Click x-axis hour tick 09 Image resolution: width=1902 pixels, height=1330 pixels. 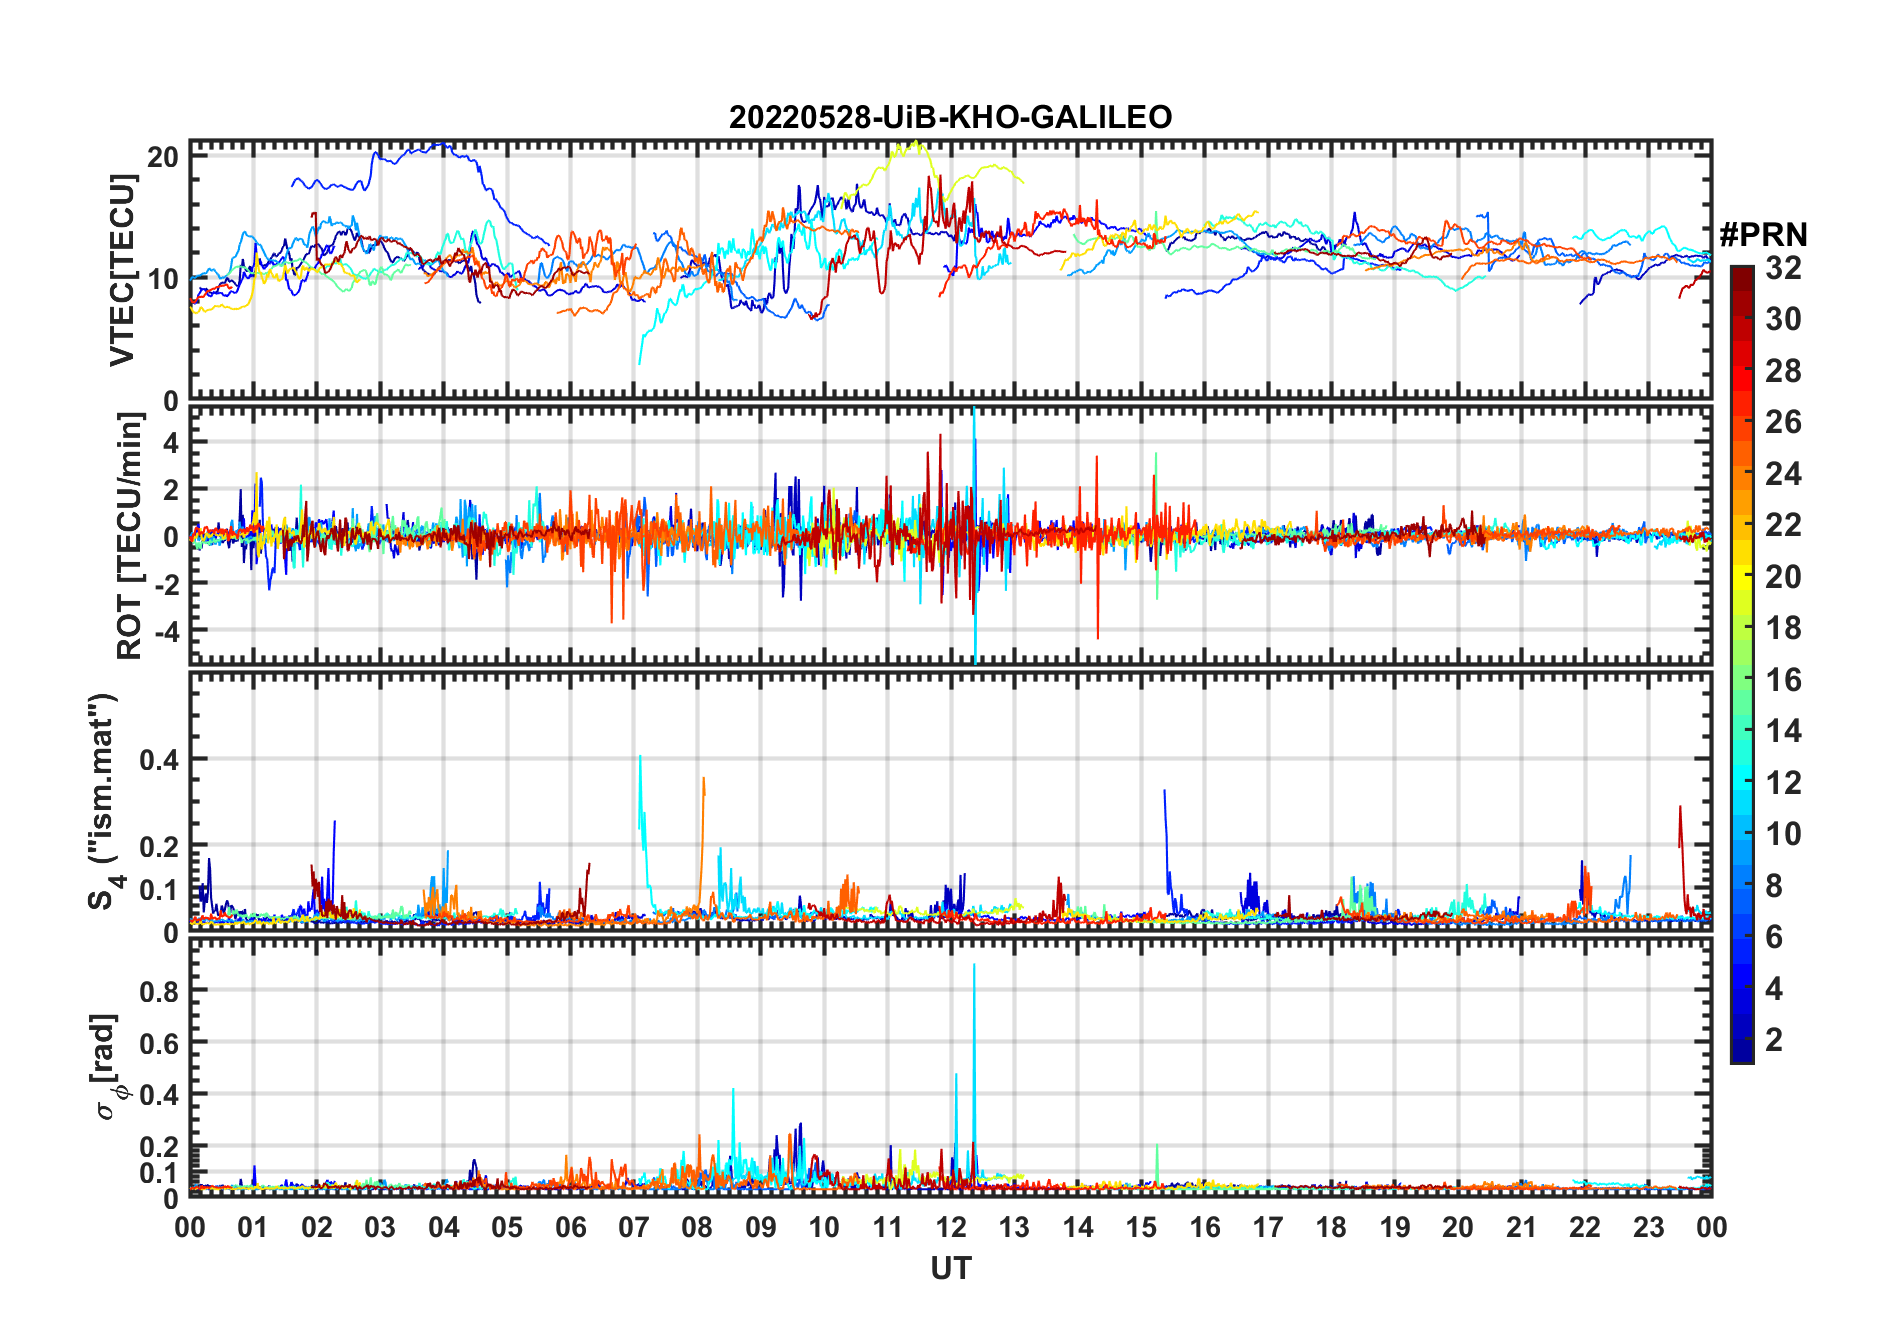[761, 1228]
